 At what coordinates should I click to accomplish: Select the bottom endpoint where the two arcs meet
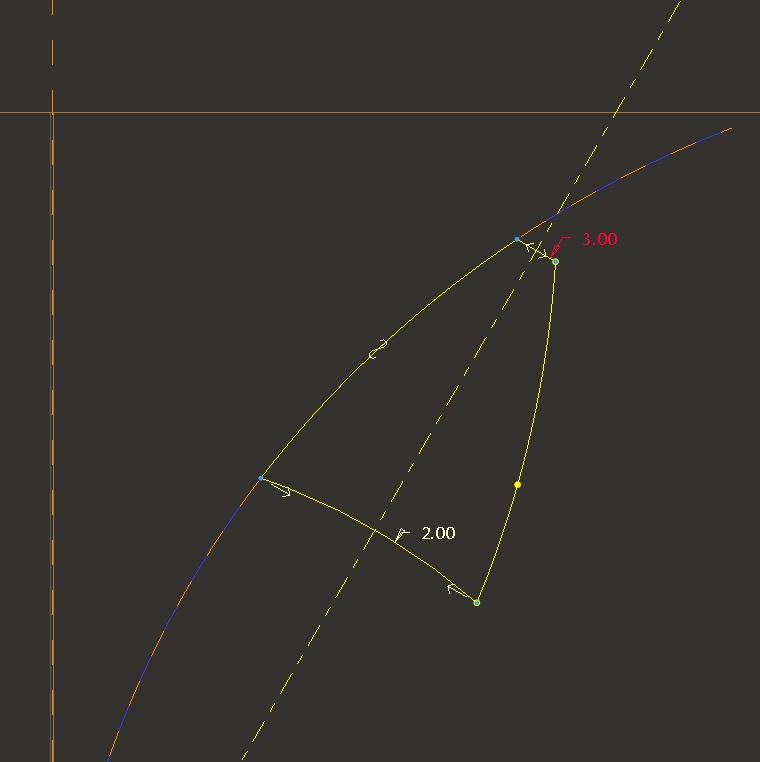[x=477, y=603]
